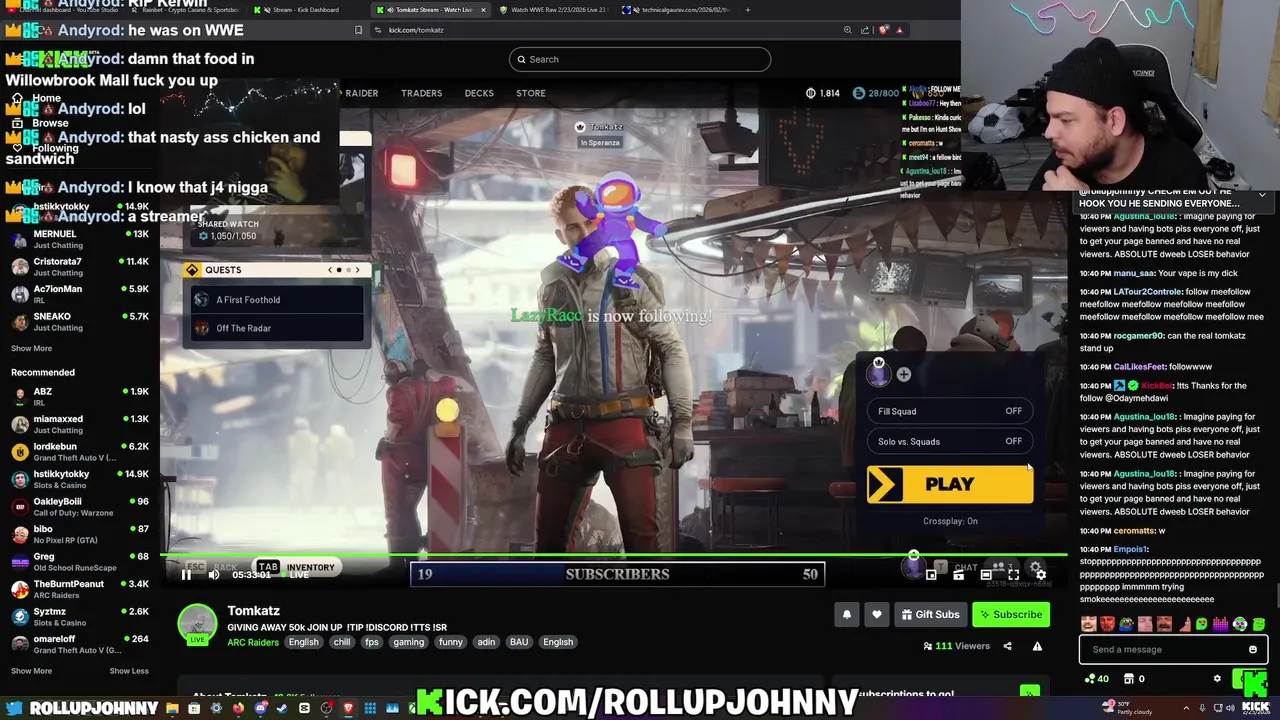Bookmark this page in the address bar

(x=358, y=30)
